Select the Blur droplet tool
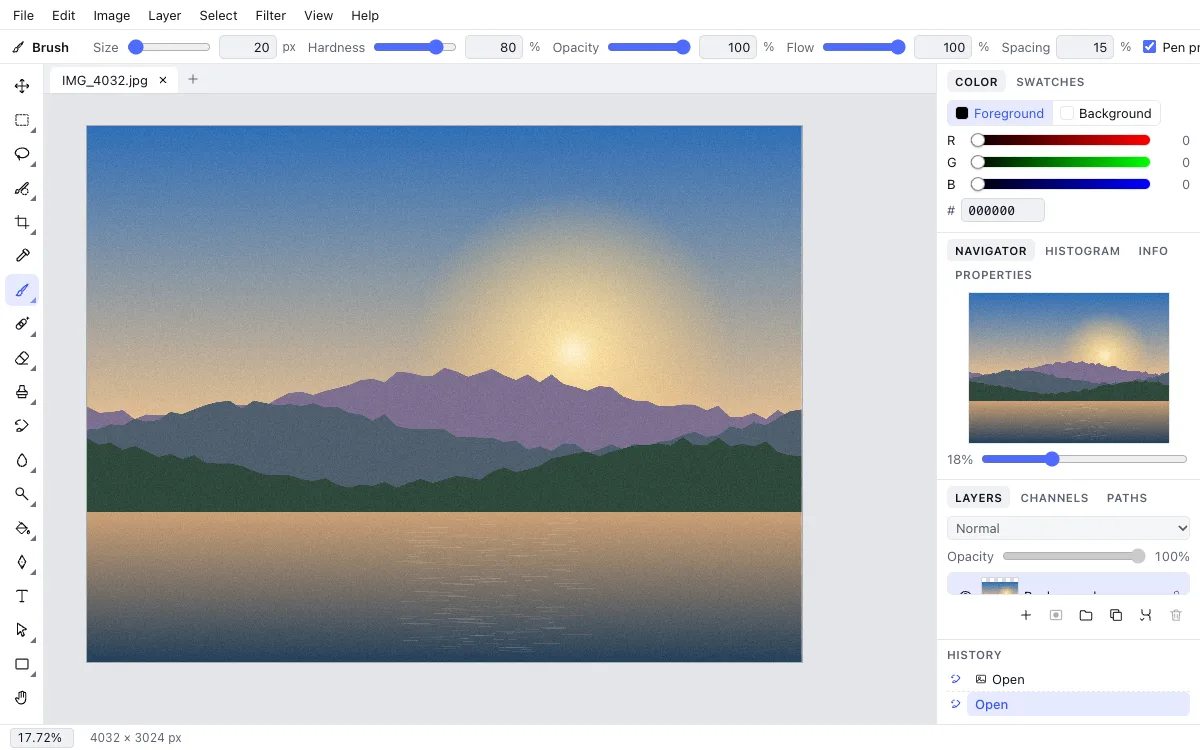Image resolution: width=1200 pixels, height=750 pixels. point(22,460)
